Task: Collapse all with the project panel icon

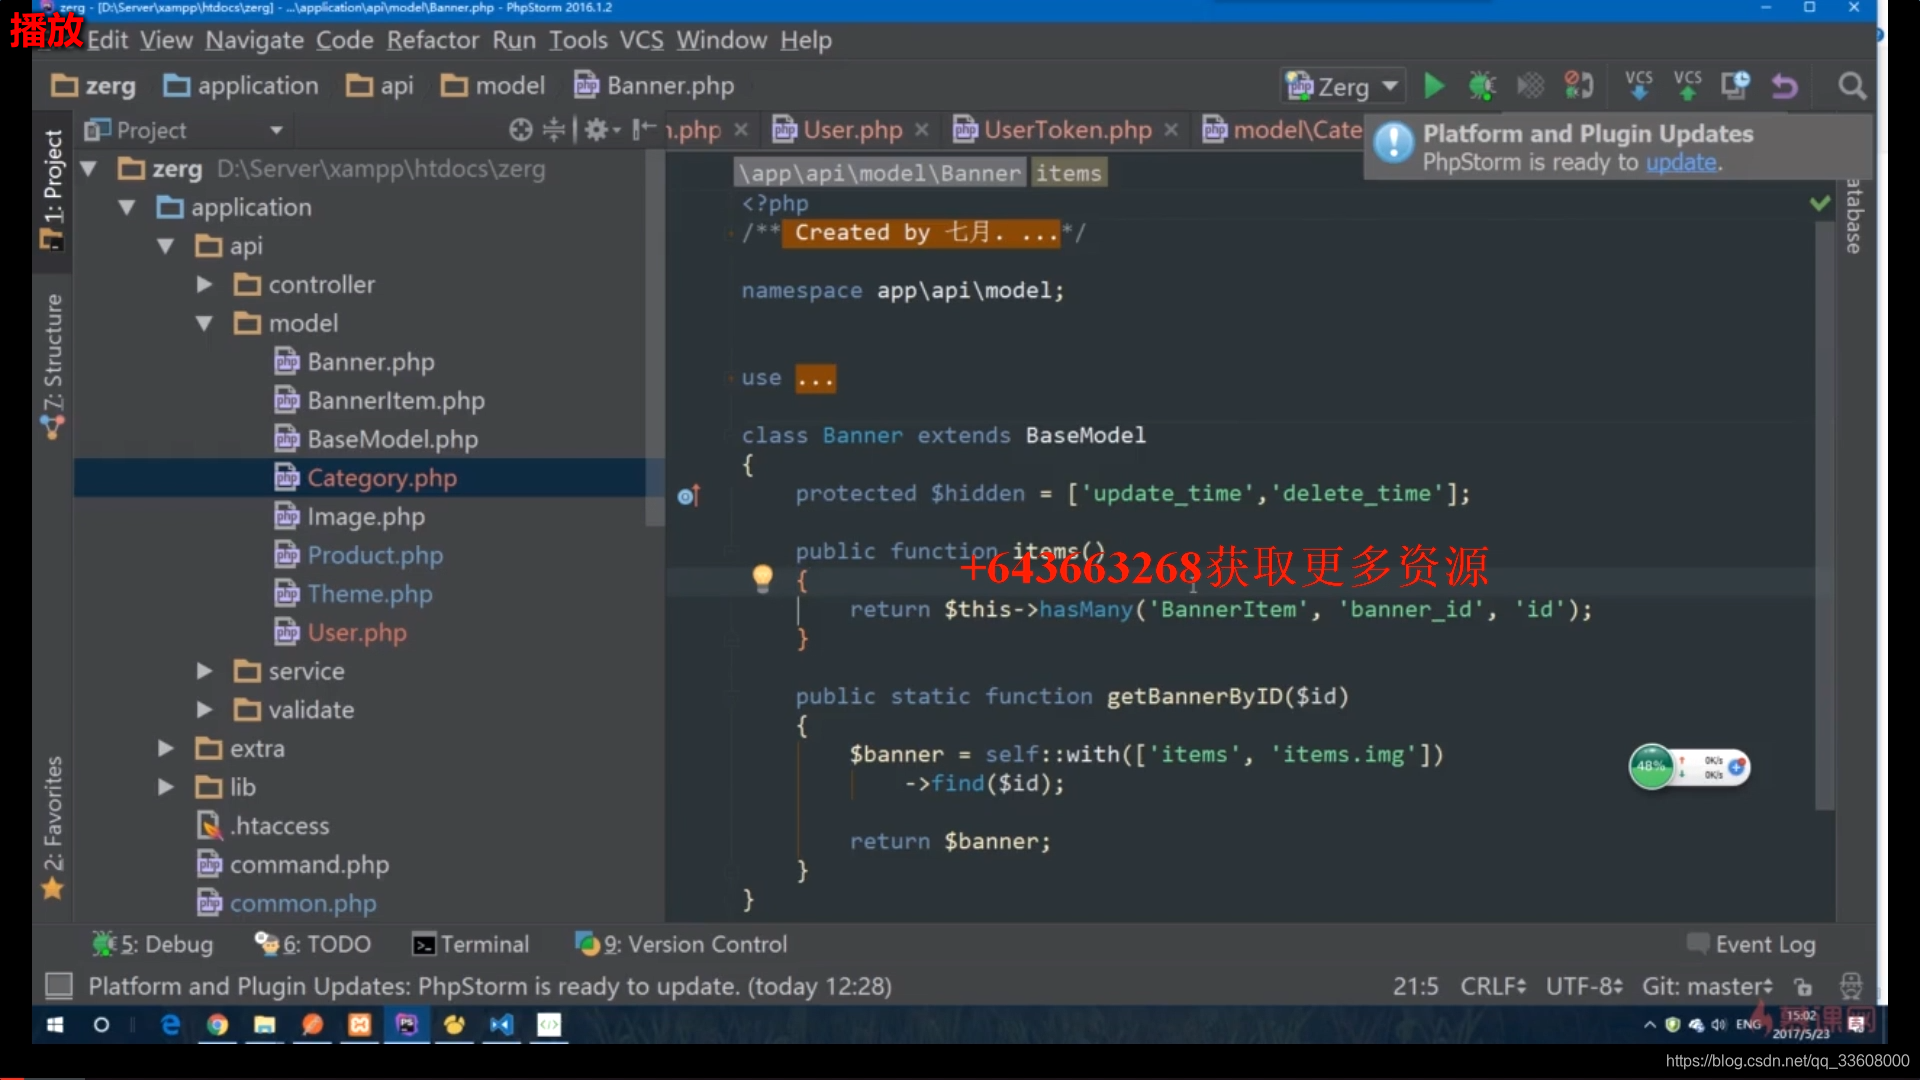Action: 553,130
